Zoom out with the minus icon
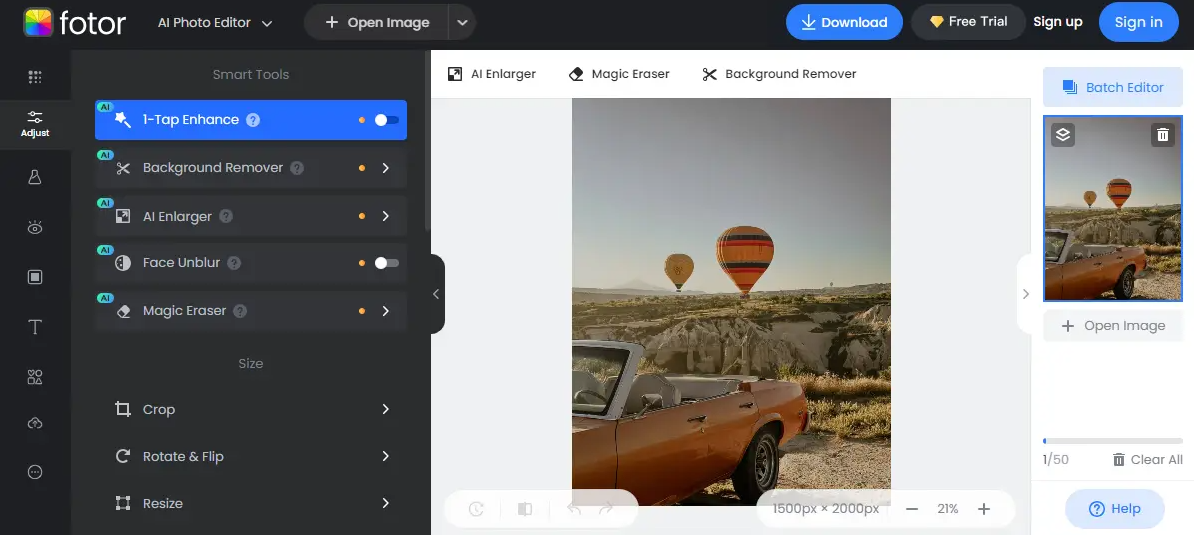This screenshot has height=535, width=1194. pos(912,509)
